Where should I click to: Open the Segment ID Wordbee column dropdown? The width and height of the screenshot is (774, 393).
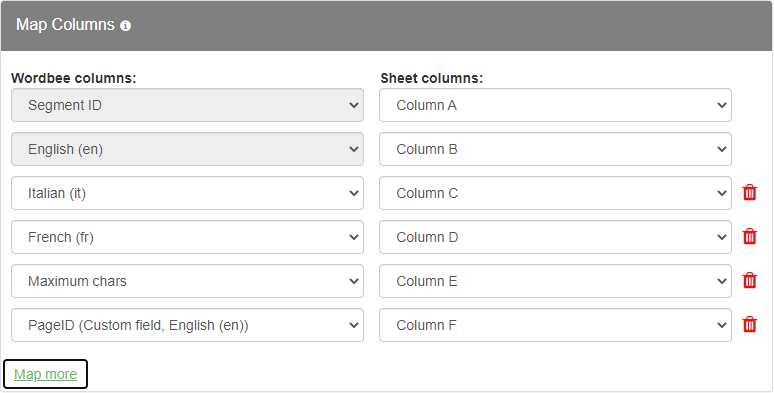(x=188, y=105)
